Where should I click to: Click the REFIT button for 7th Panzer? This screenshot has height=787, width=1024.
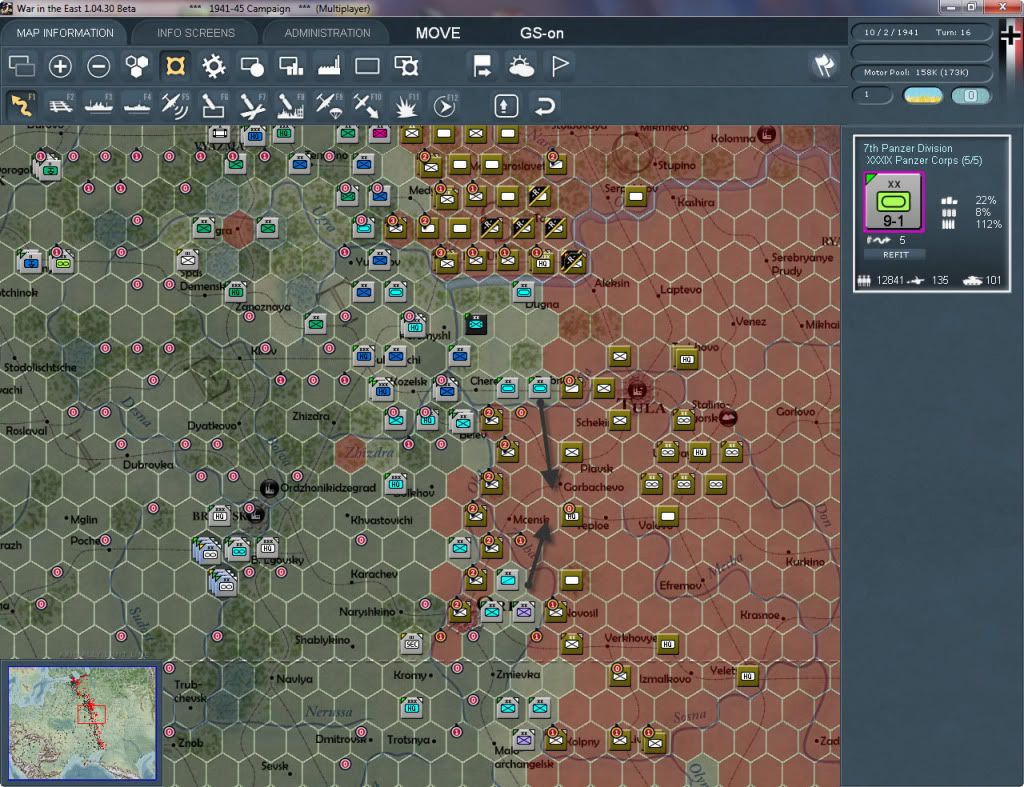(x=895, y=255)
